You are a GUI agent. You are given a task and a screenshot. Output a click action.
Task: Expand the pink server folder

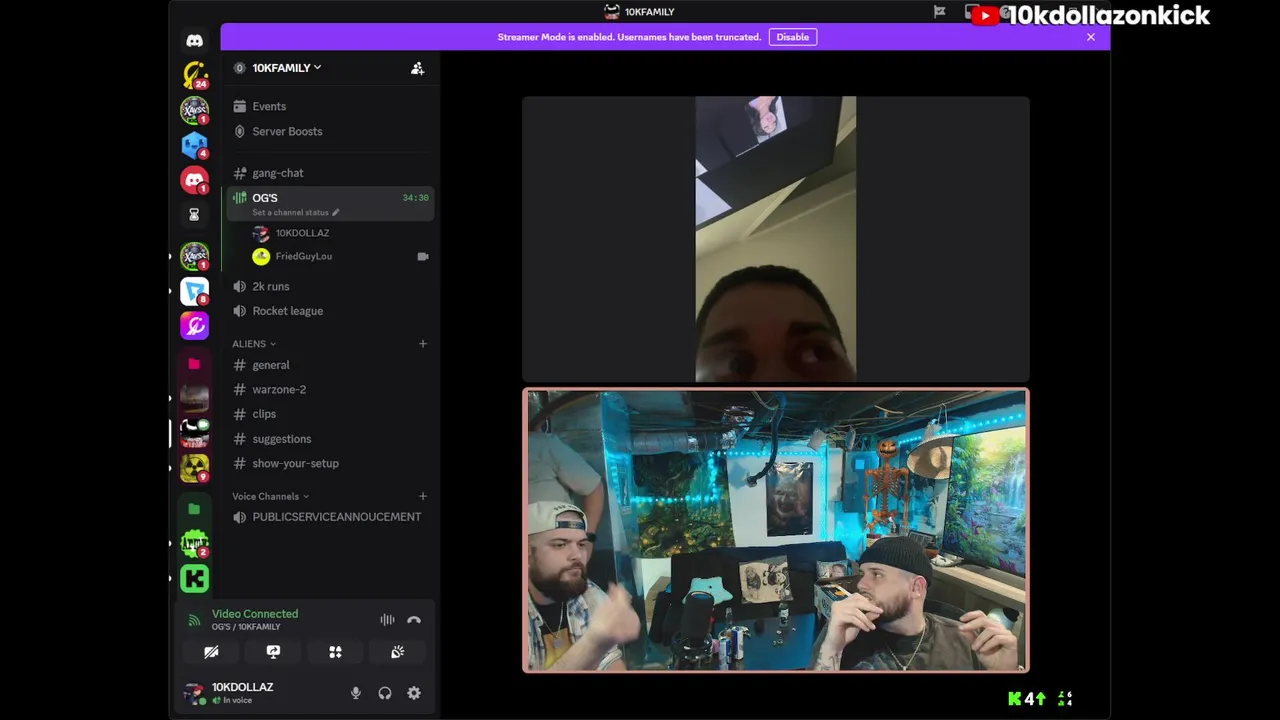(x=194, y=364)
